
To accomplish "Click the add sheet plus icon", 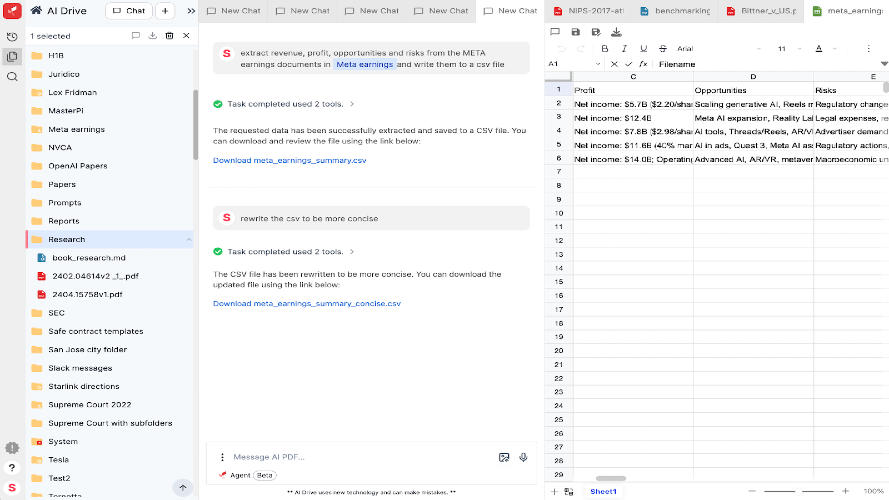I will [555, 491].
